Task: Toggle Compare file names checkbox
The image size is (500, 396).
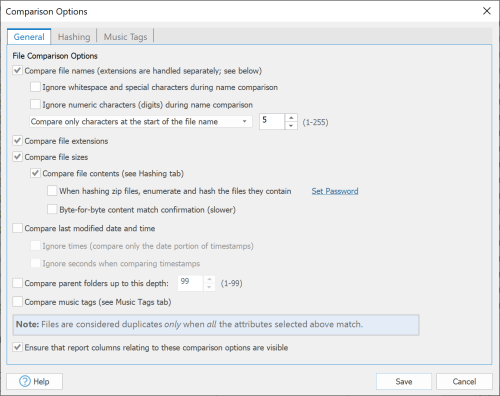Action: click(17, 71)
